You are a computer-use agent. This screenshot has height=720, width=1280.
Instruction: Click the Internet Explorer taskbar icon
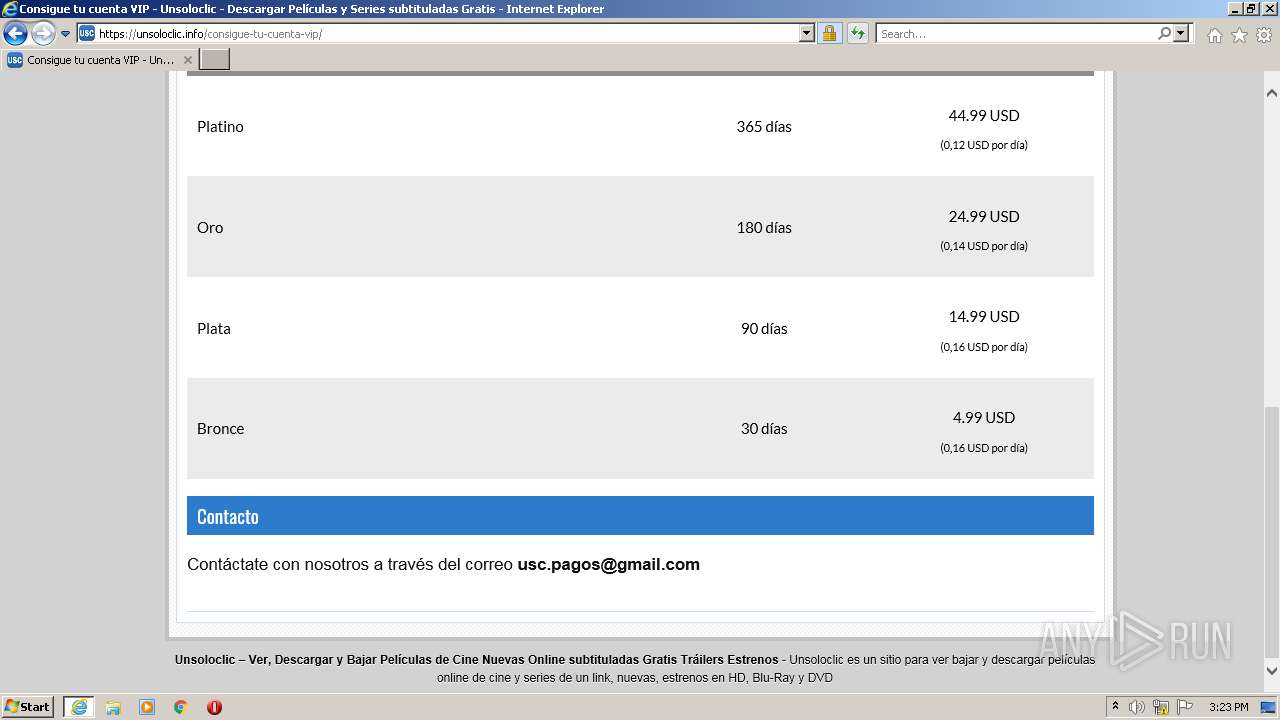(79, 707)
